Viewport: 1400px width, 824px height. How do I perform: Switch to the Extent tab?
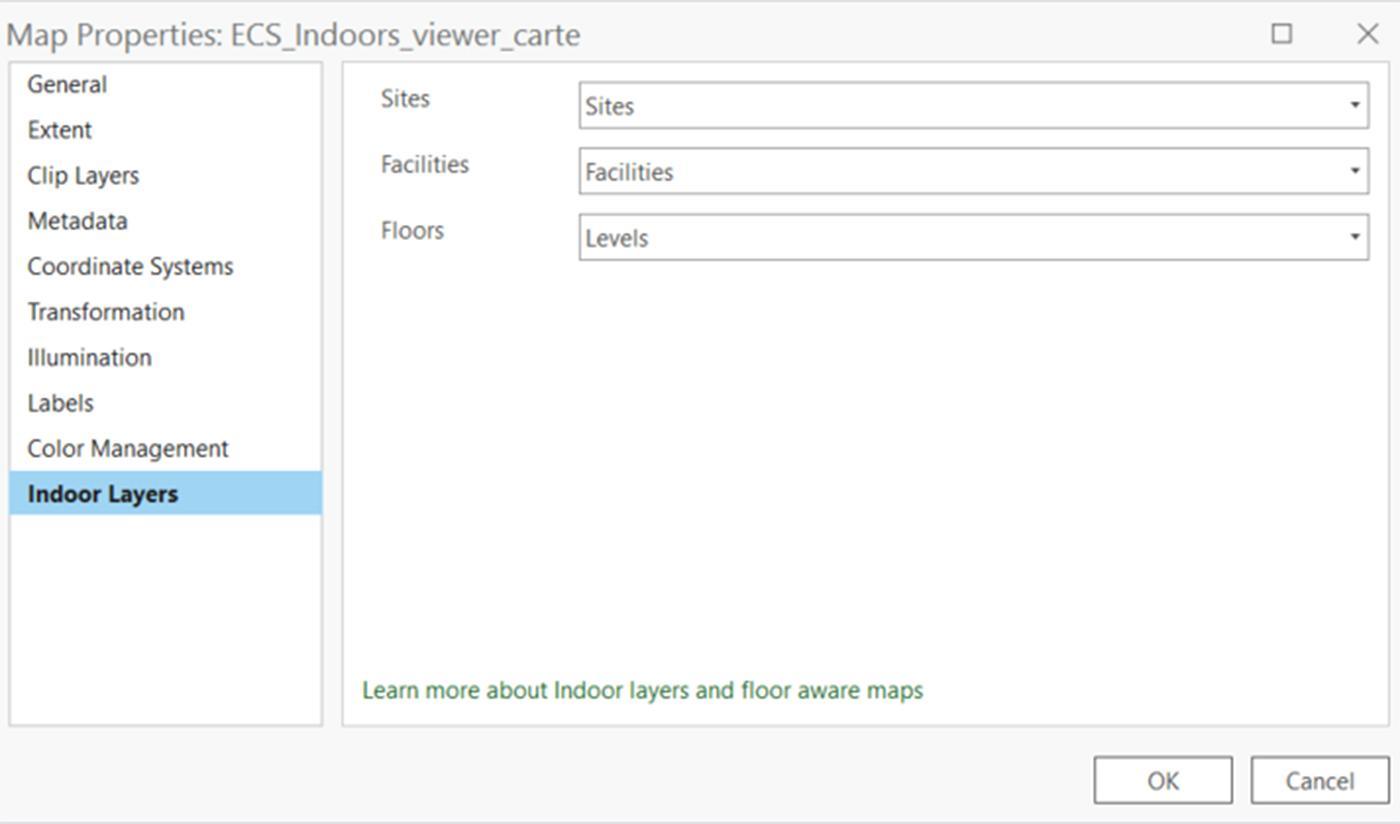pyautogui.click(x=59, y=130)
